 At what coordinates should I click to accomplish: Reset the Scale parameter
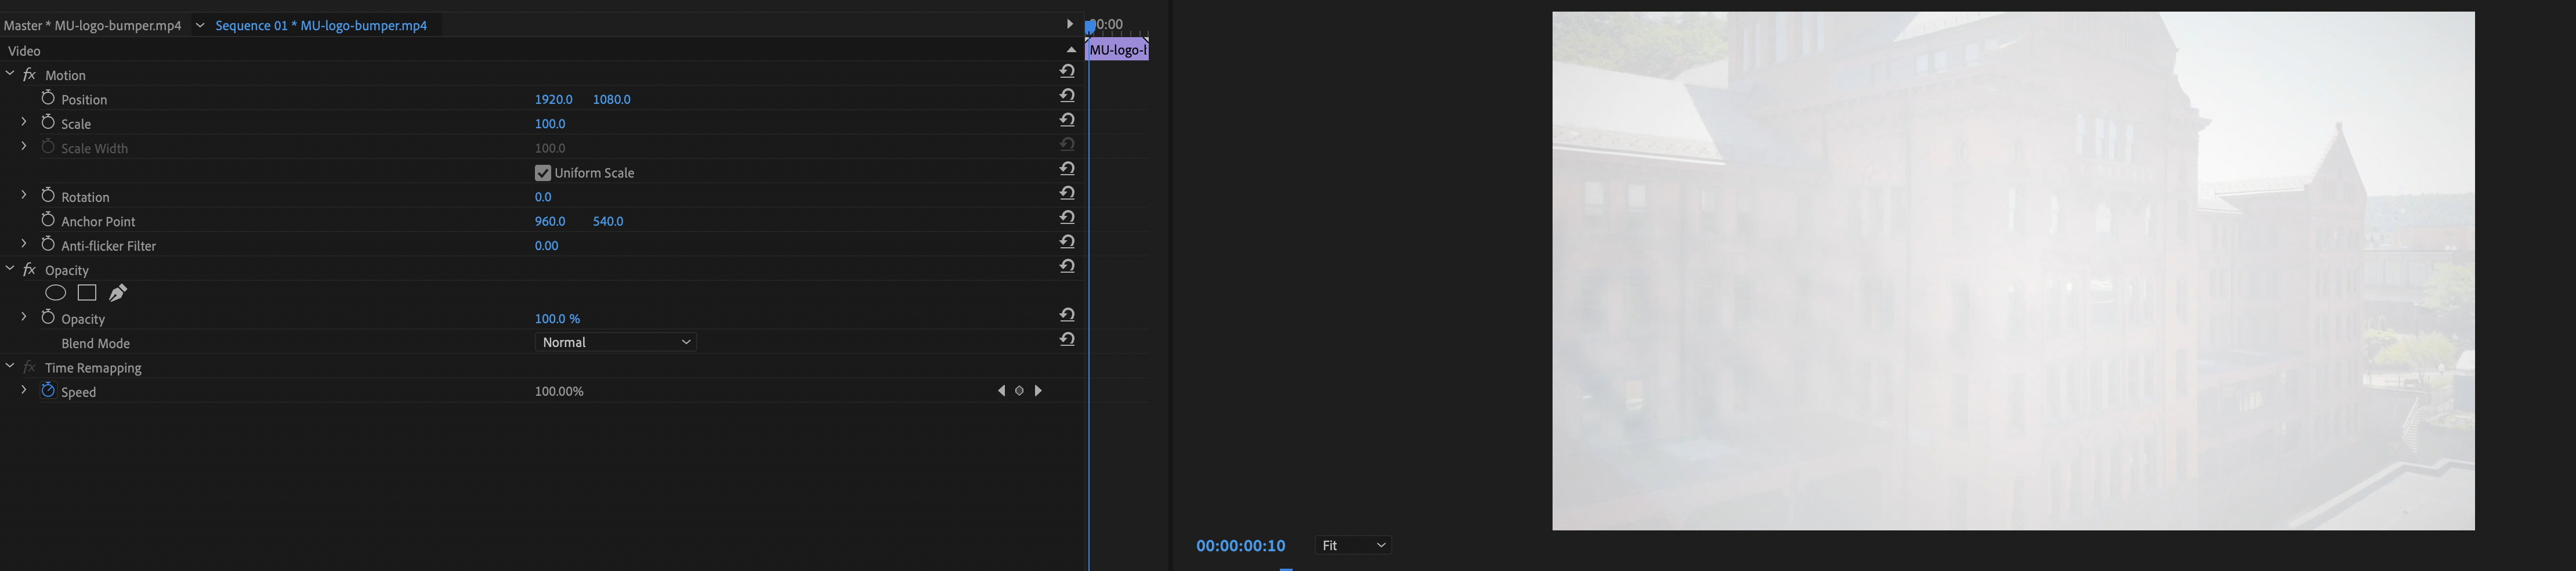pos(1067,120)
